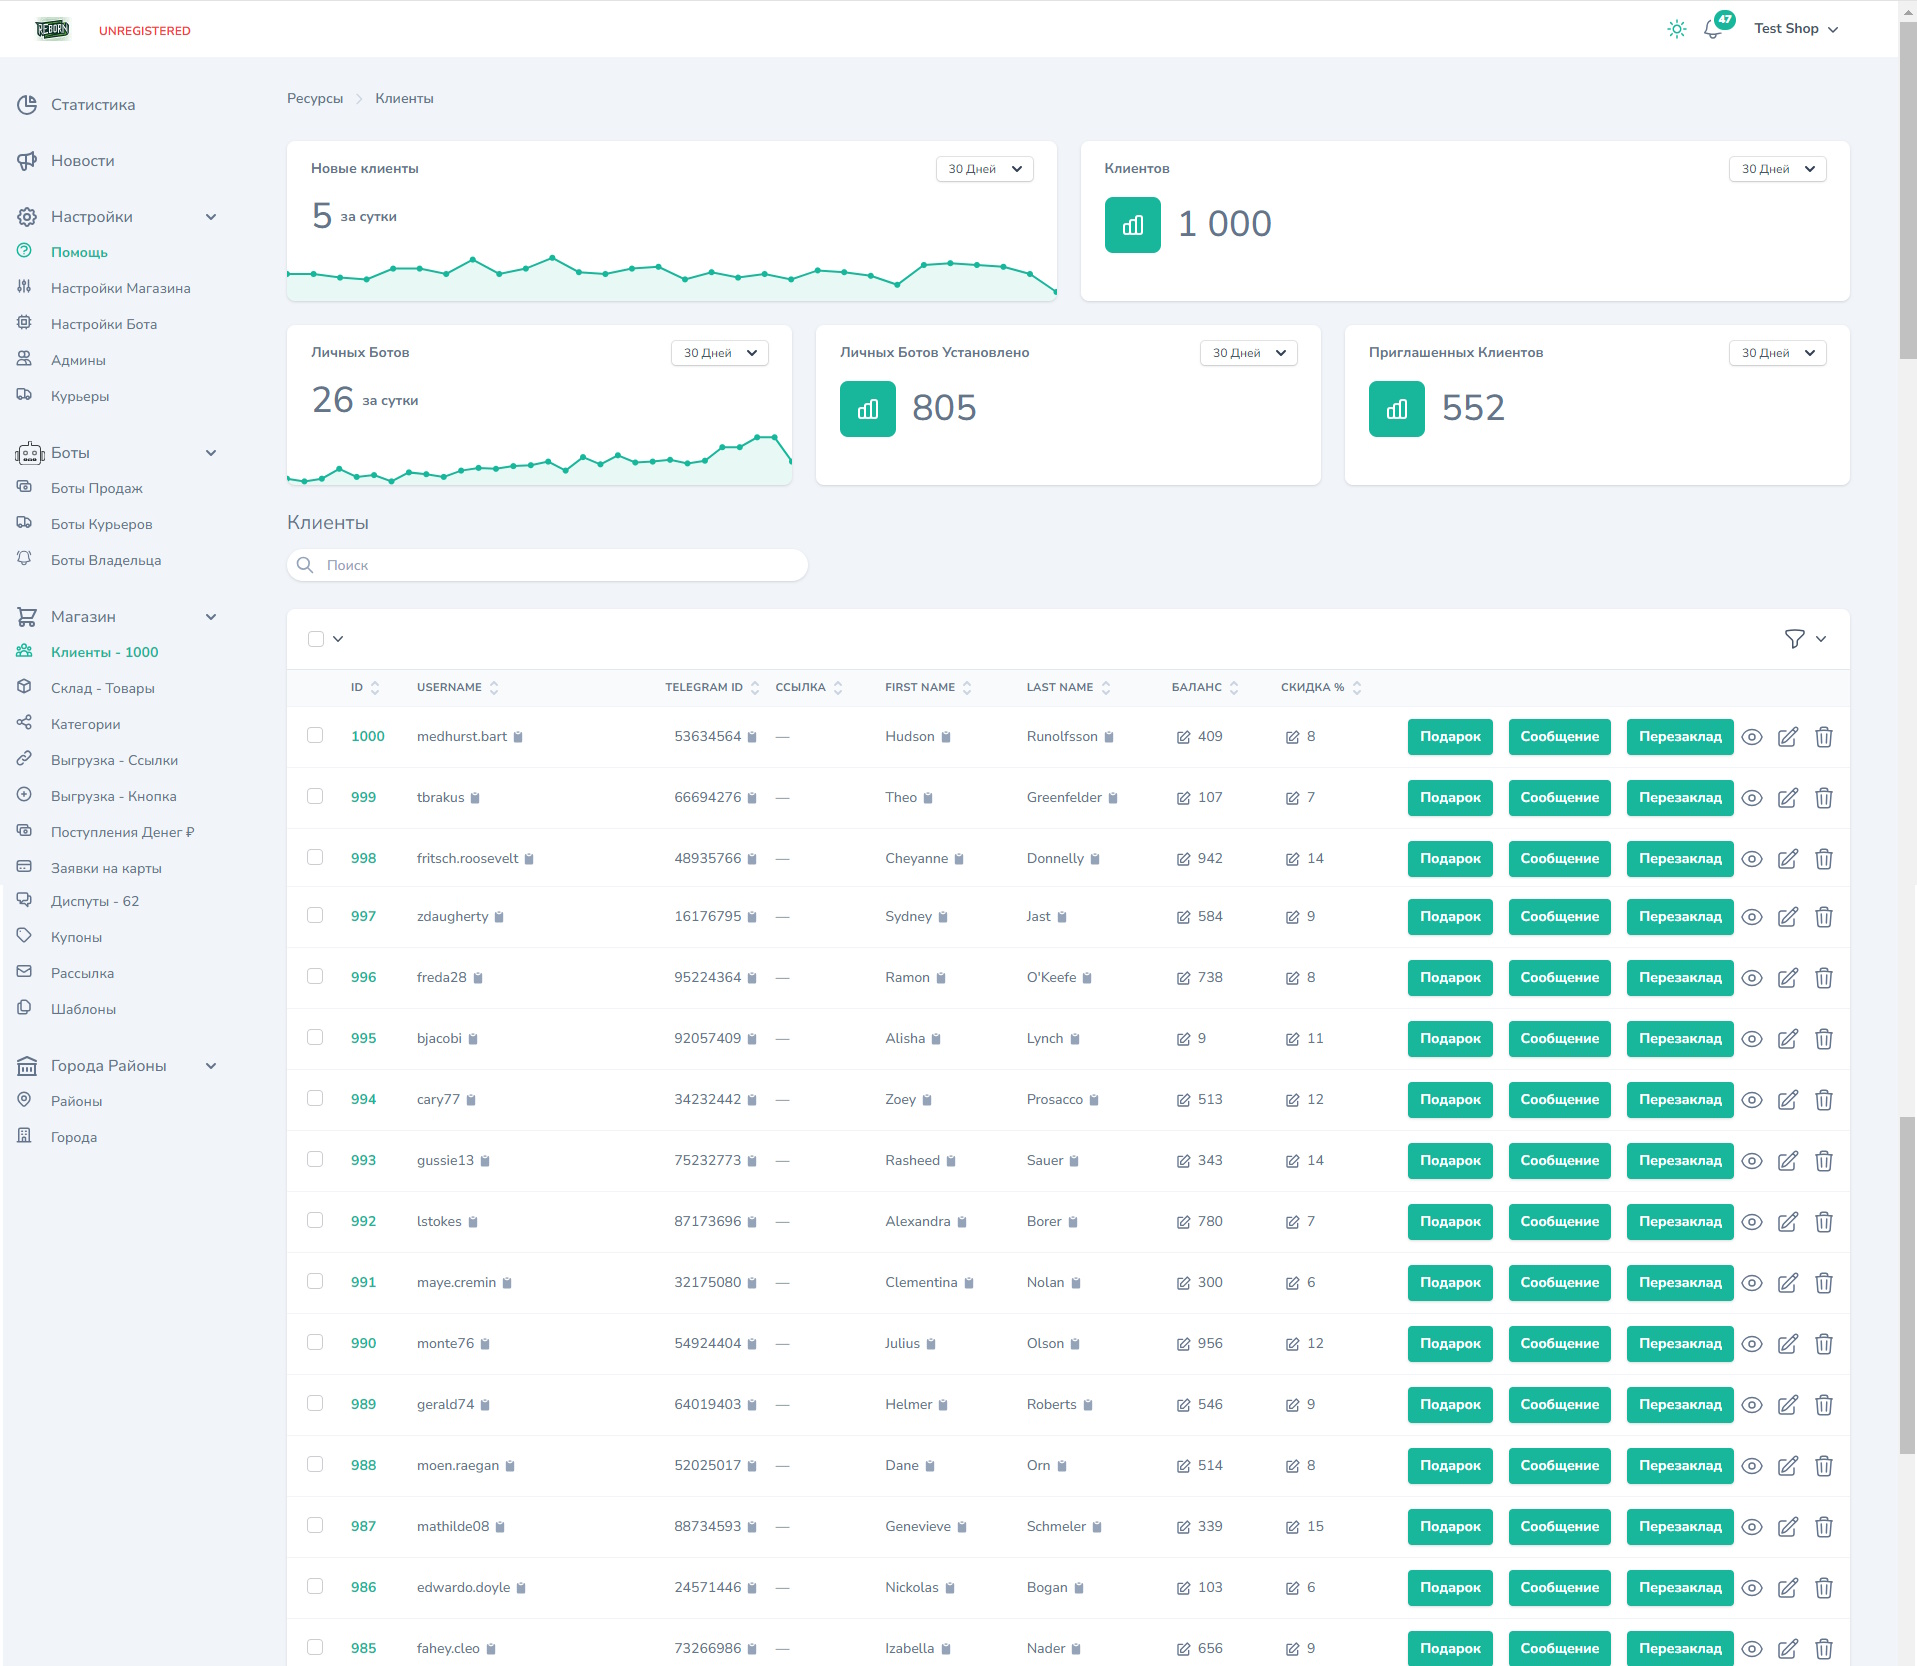
Task: Click Сообщение button for client 995
Action: [x=1559, y=1039]
